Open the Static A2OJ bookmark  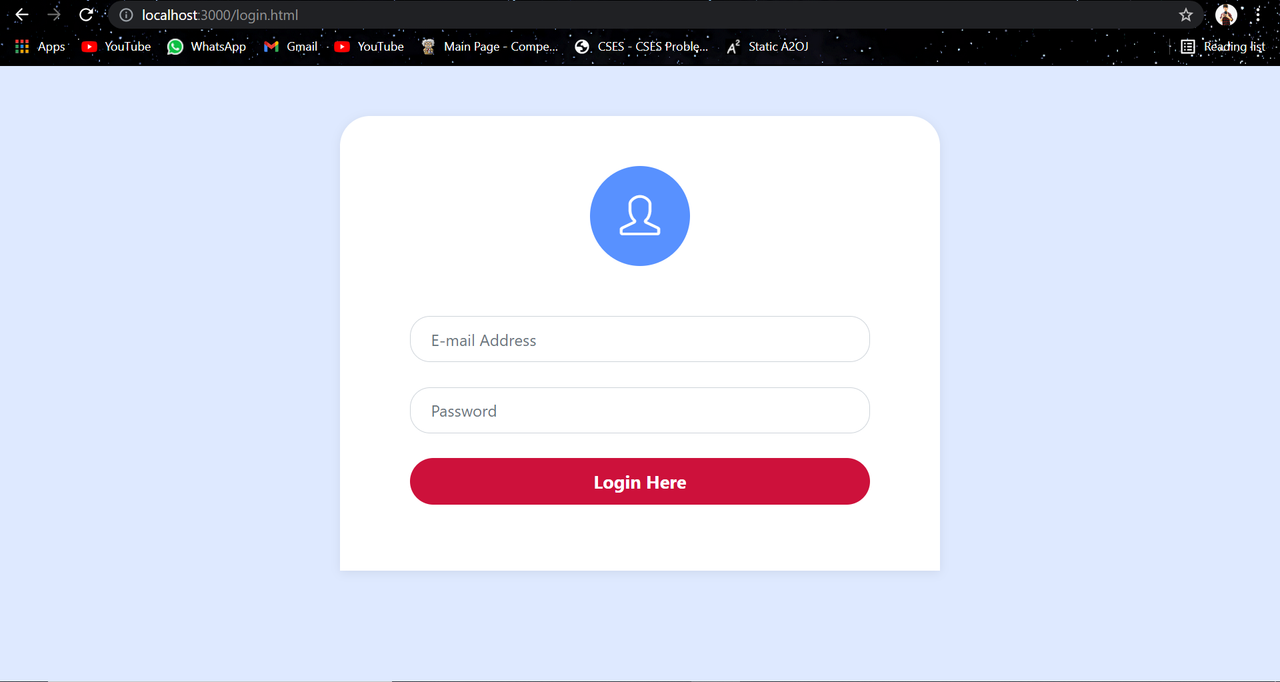click(767, 46)
